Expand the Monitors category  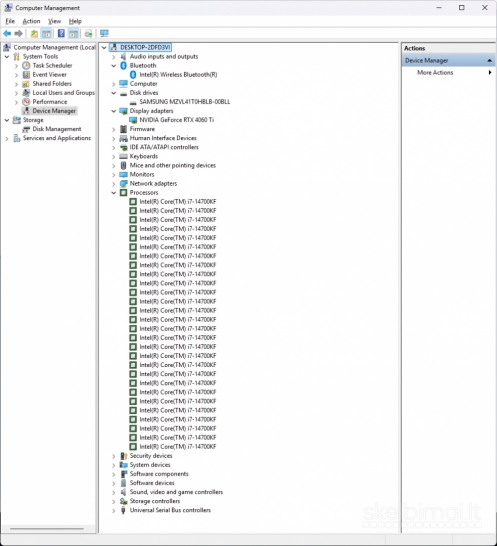coord(114,174)
